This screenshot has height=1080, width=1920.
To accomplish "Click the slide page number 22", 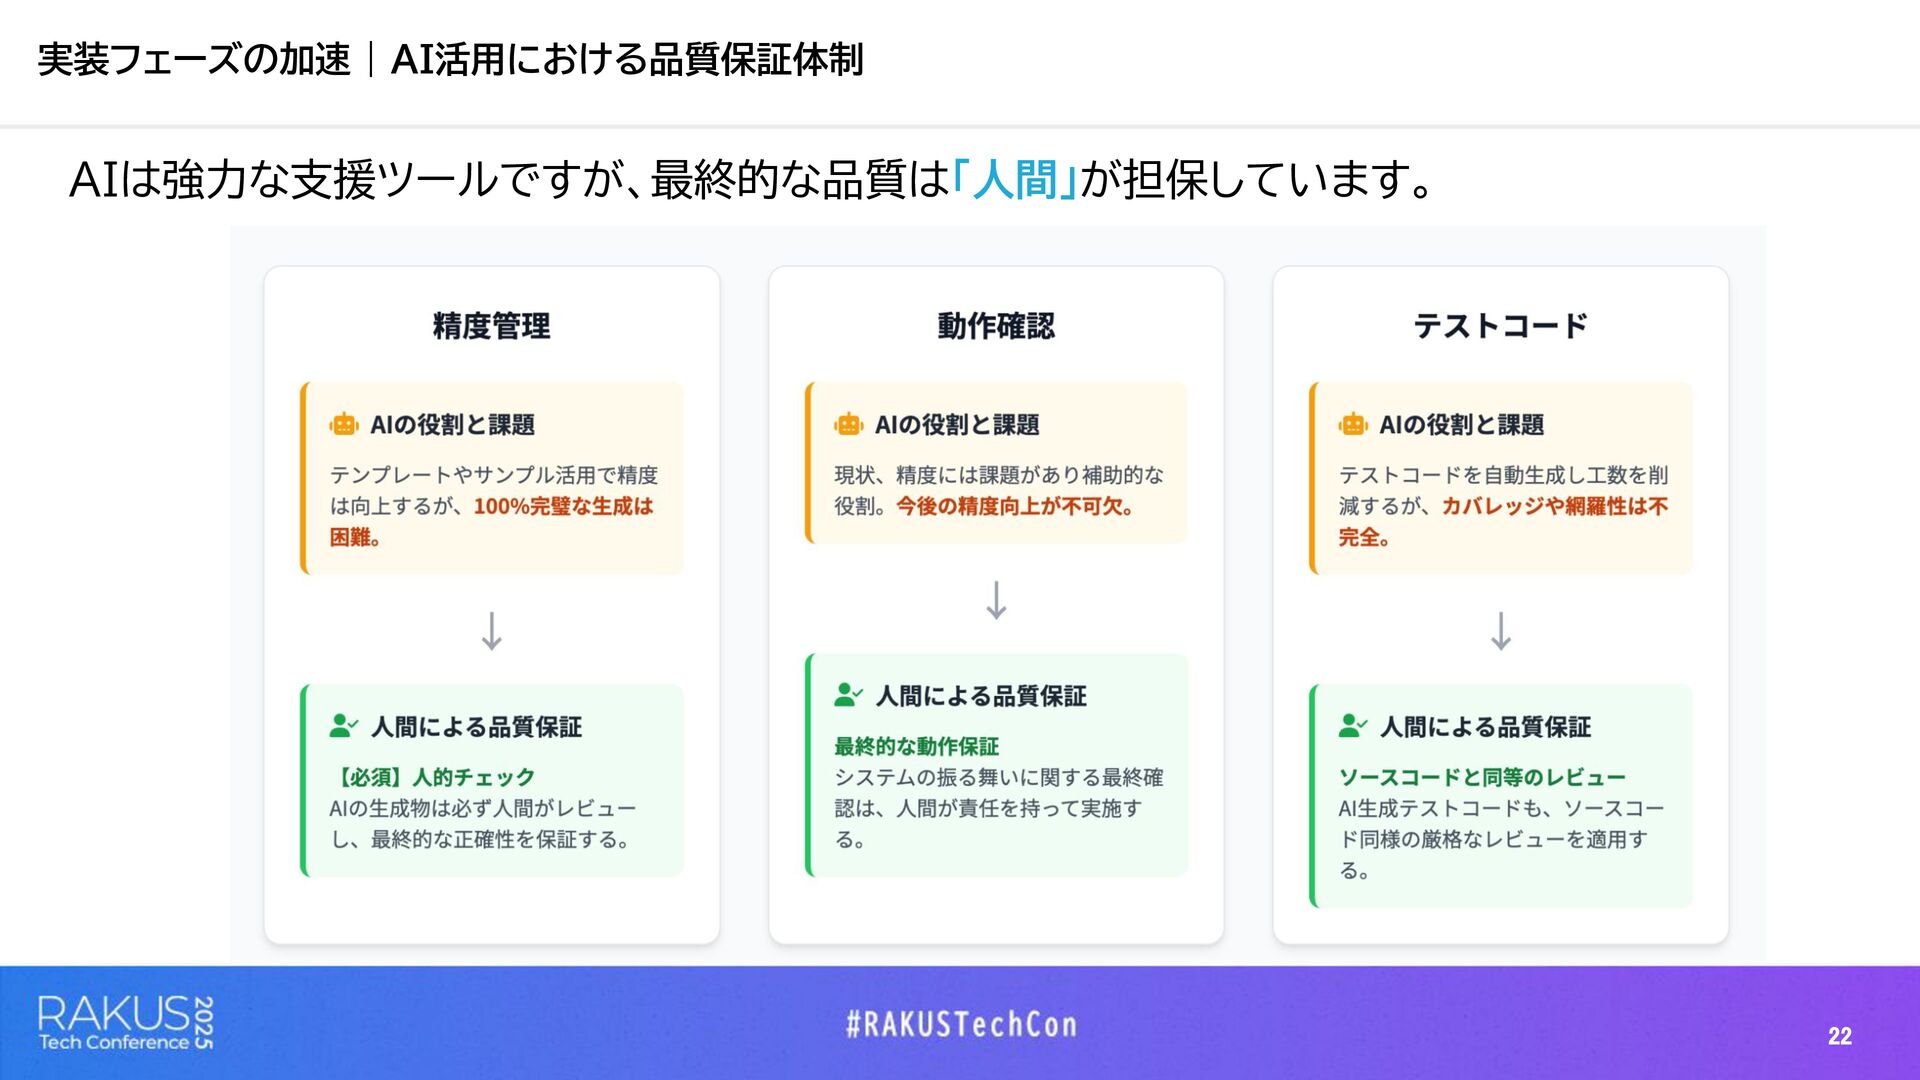I will (1840, 1036).
